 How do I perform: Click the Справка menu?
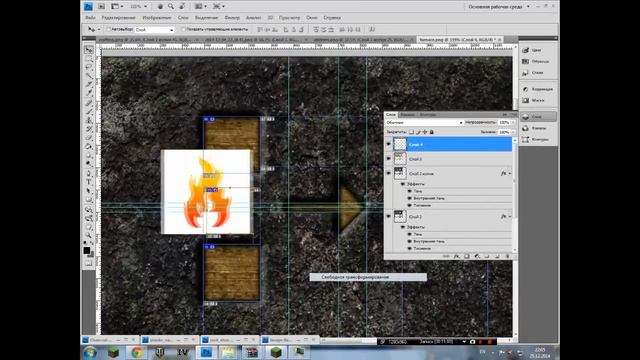332,18
